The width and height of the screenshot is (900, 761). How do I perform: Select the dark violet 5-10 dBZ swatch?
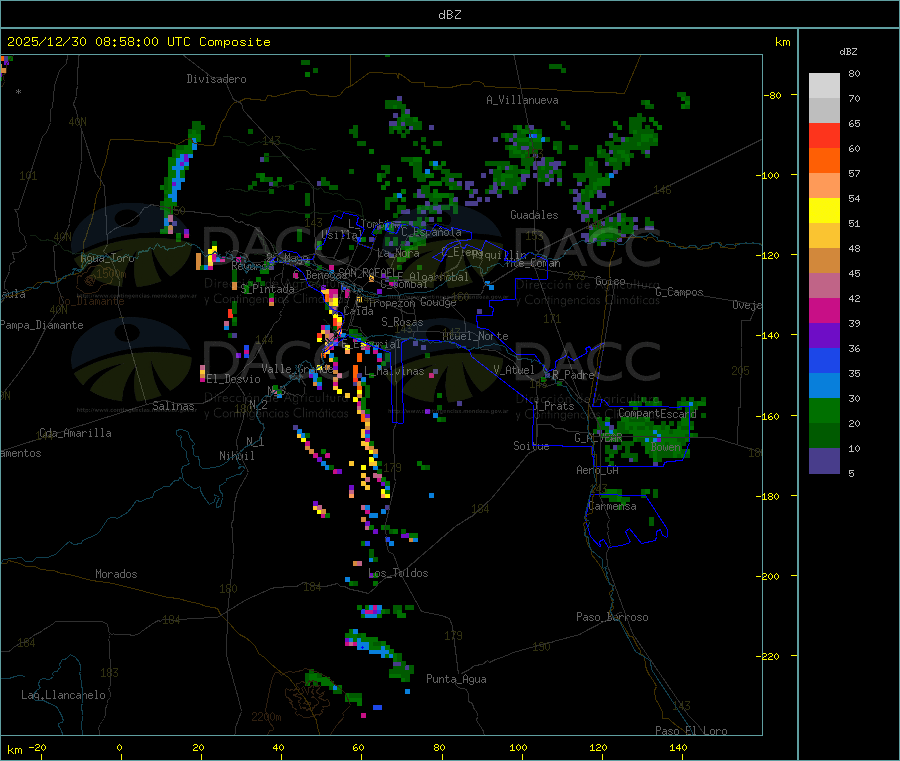click(824, 461)
